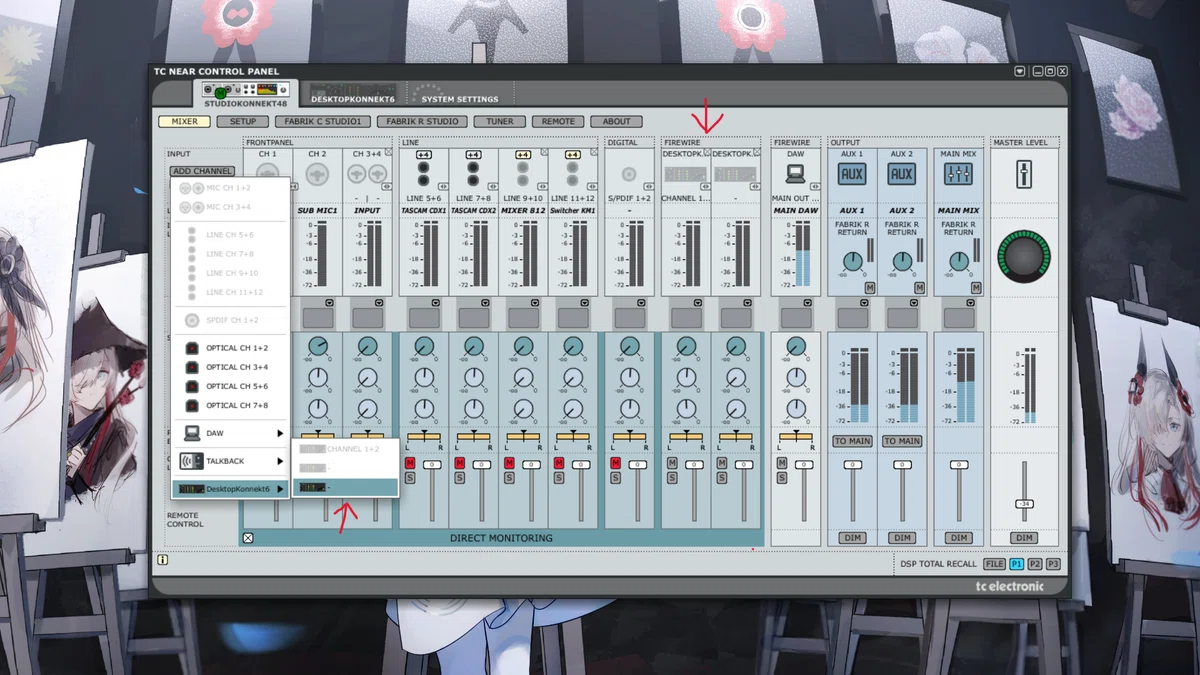The image size is (1200, 675).
Task: Click the DesktopKonnekt CHANNEL 1 device icon
Action: click(686, 174)
